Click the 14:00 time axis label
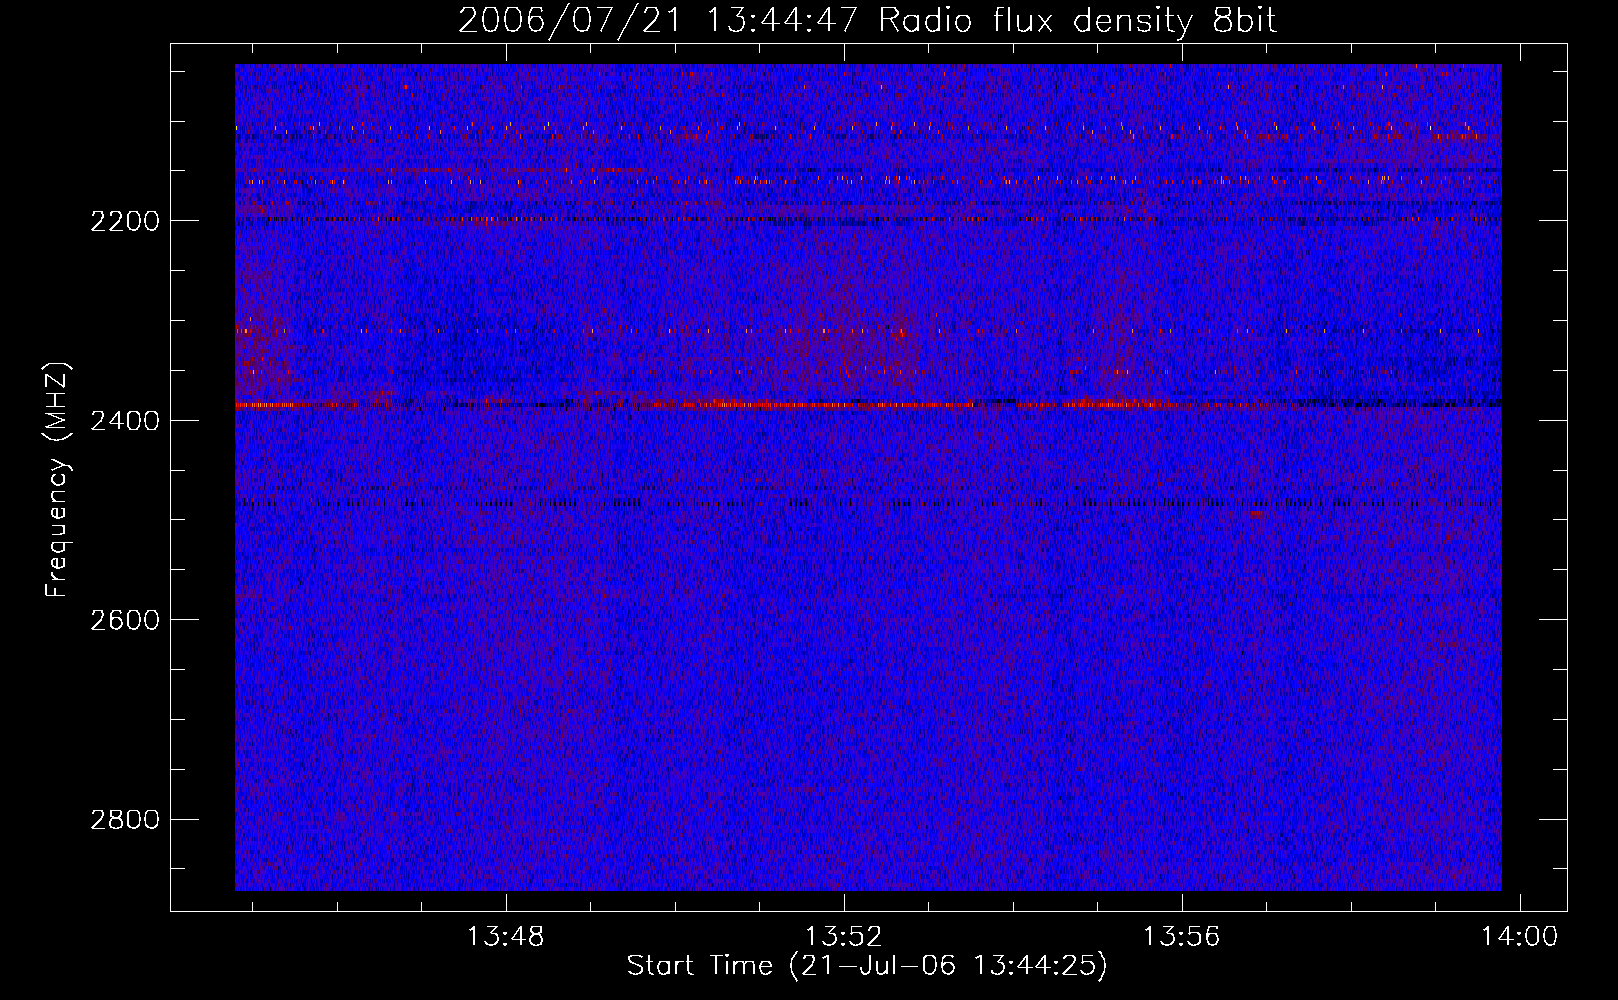The width and height of the screenshot is (1618, 1000). click(x=1520, y=937)
